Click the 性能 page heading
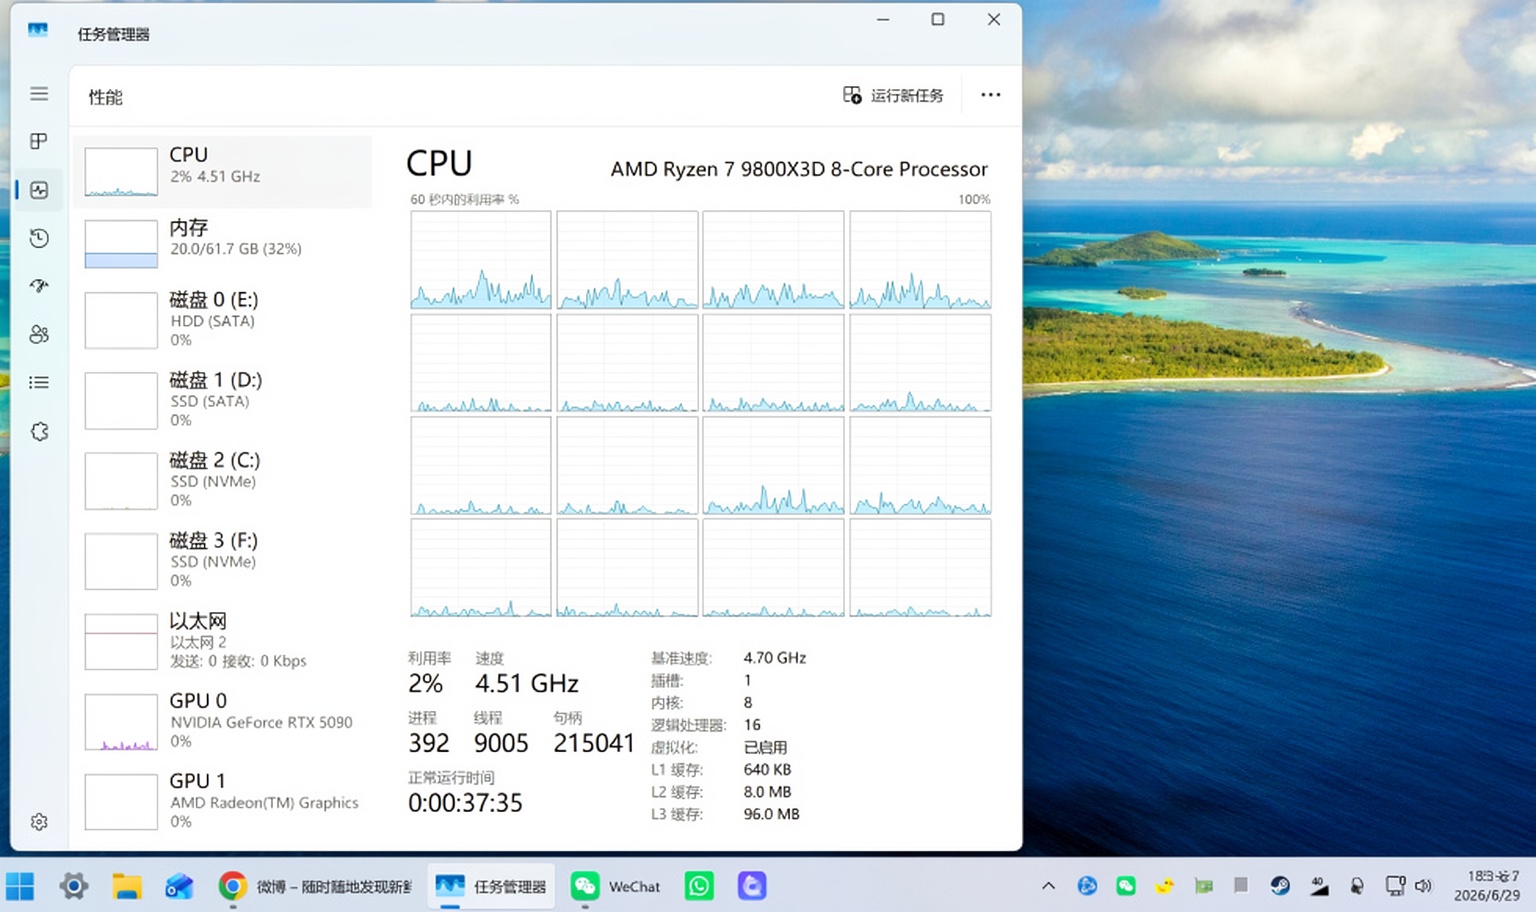Viewport: 1536px width, 912px height. [105, 97]
